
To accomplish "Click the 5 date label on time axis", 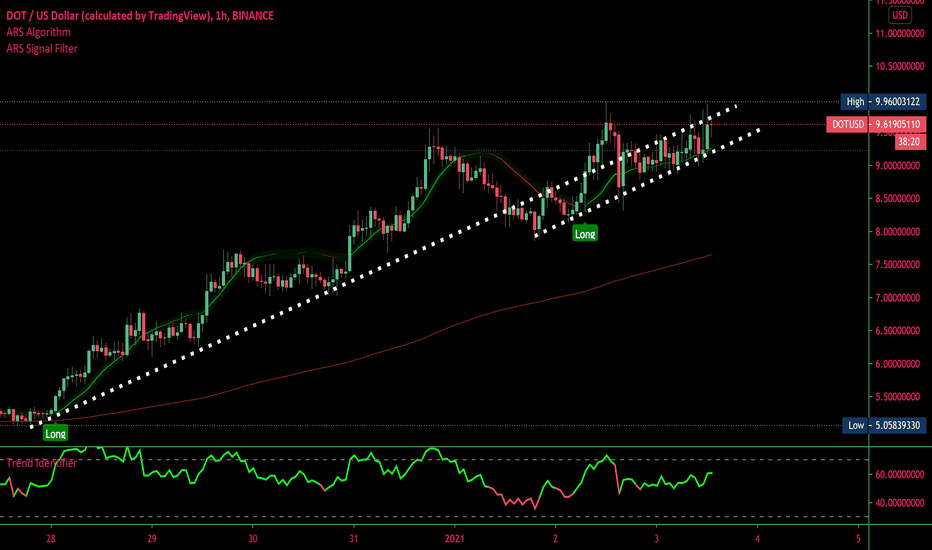I will pos(858,539).
